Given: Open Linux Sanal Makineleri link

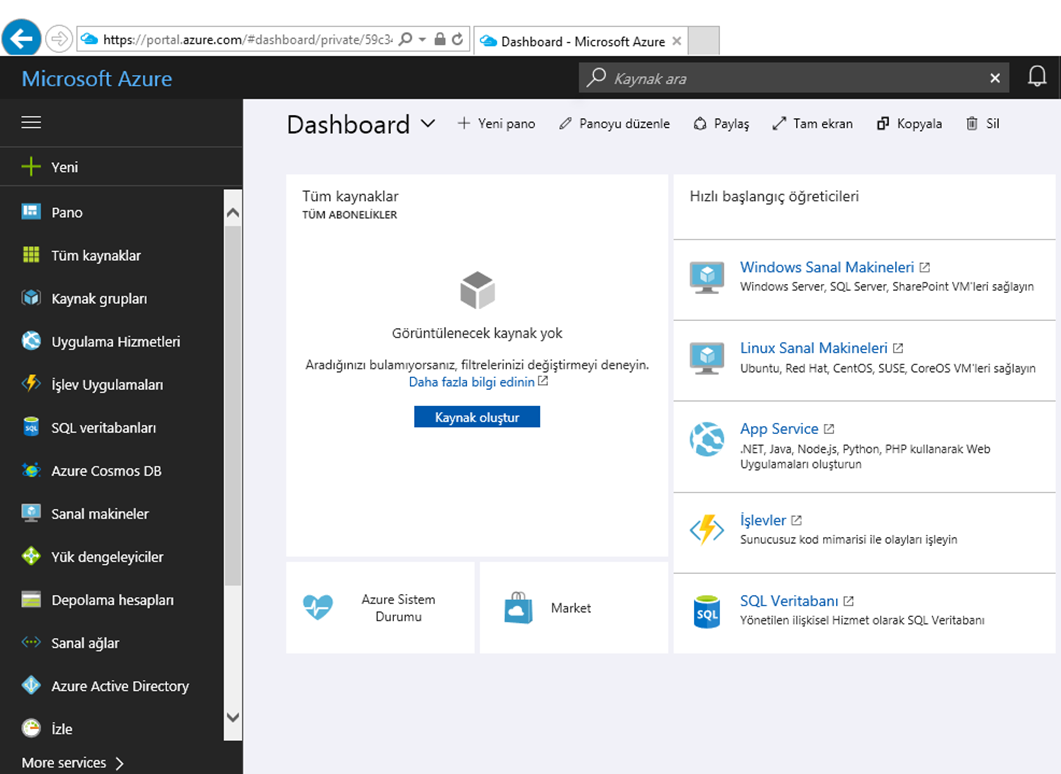Looking at the screenshot, I should click(813, 348).
